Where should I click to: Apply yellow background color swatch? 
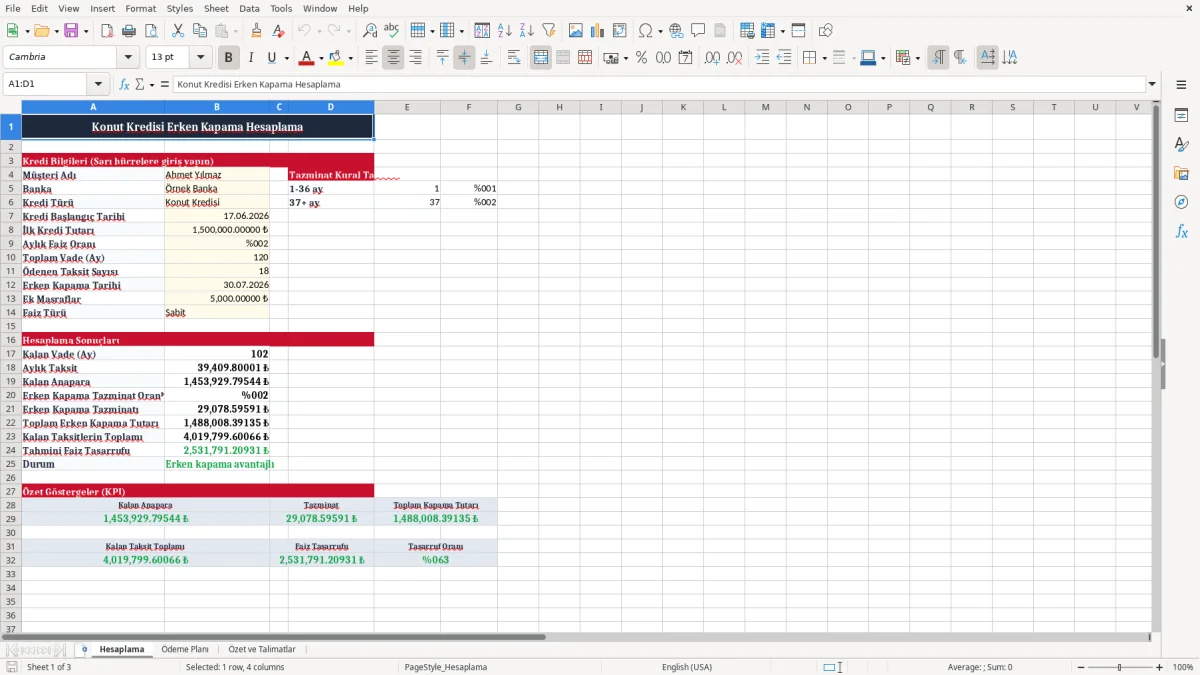(336, 58)
